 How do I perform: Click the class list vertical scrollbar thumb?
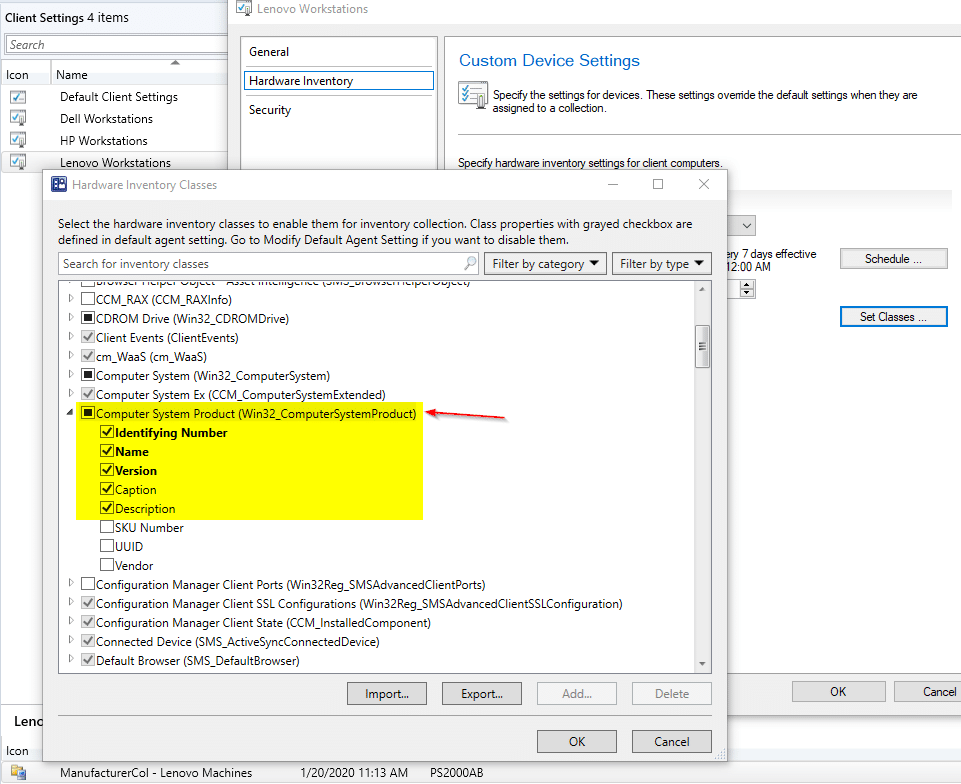[702, 345]
